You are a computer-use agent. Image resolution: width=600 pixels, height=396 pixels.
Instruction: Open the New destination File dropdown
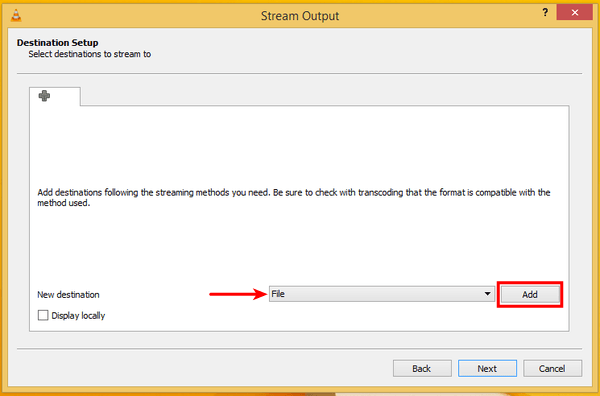382,294
